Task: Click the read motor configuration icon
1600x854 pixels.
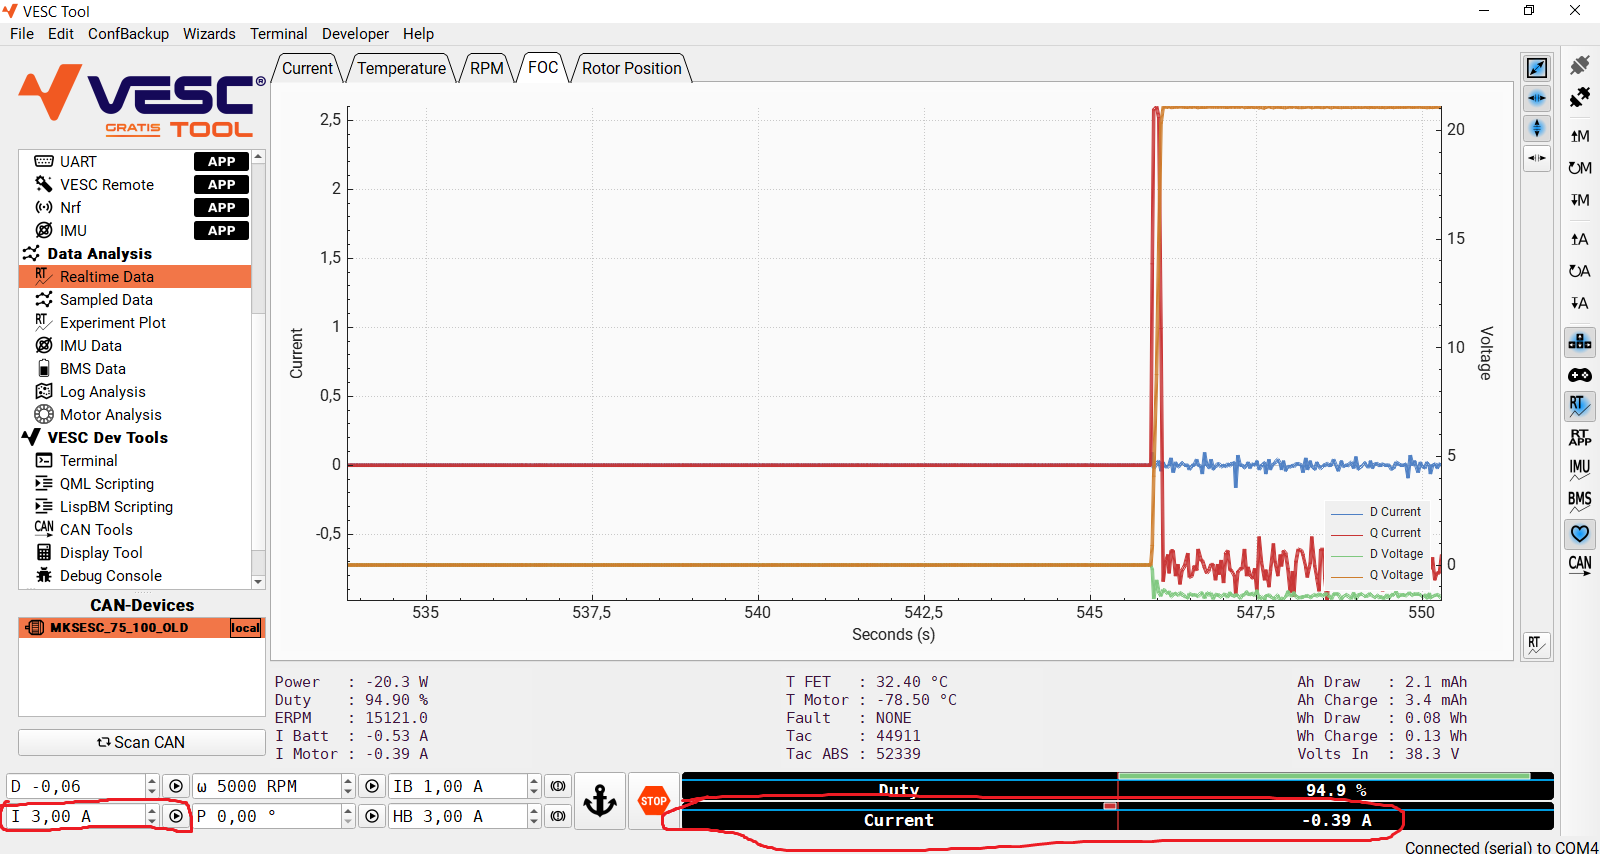Action: point(1580,136)
